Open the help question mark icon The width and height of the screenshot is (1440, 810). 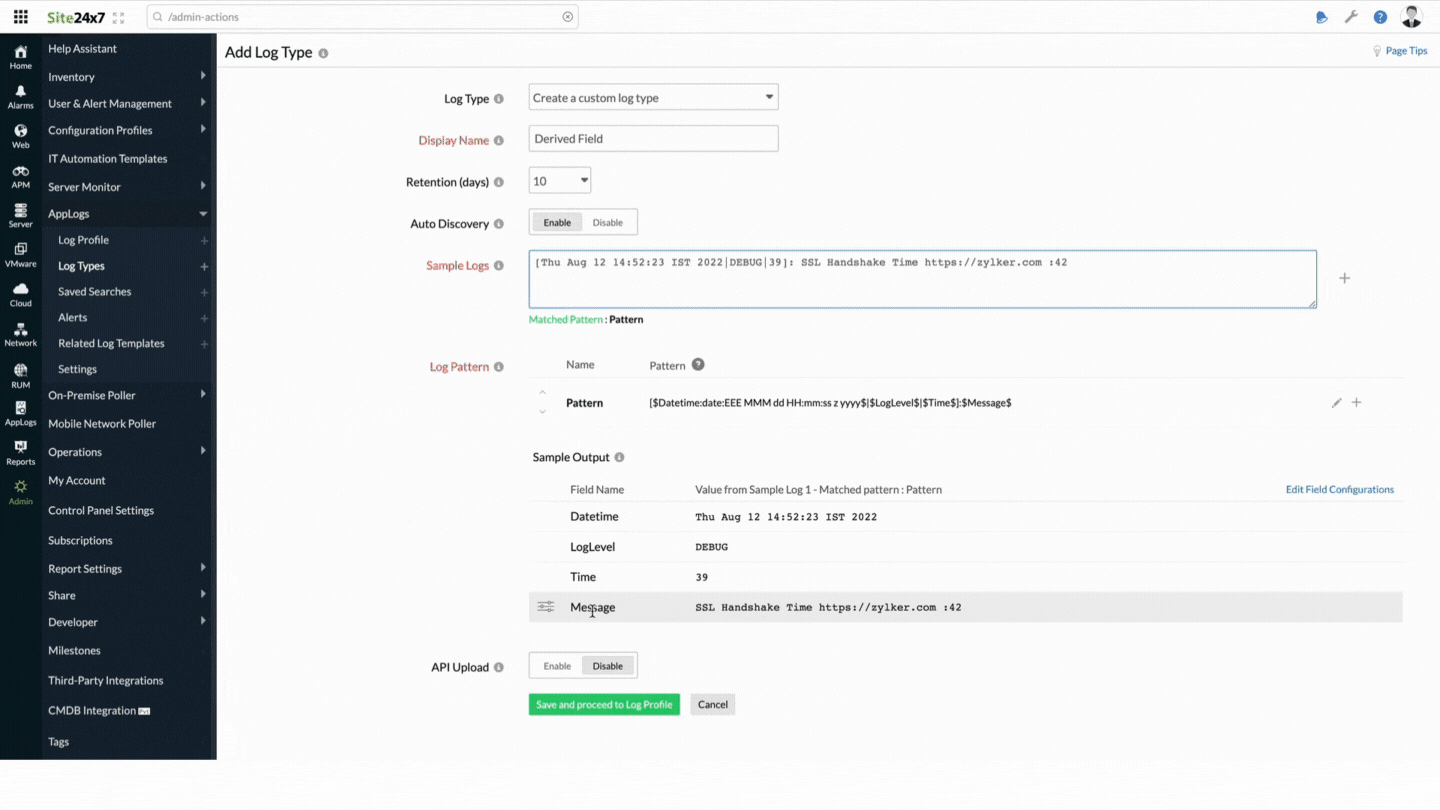[1380, 17]
